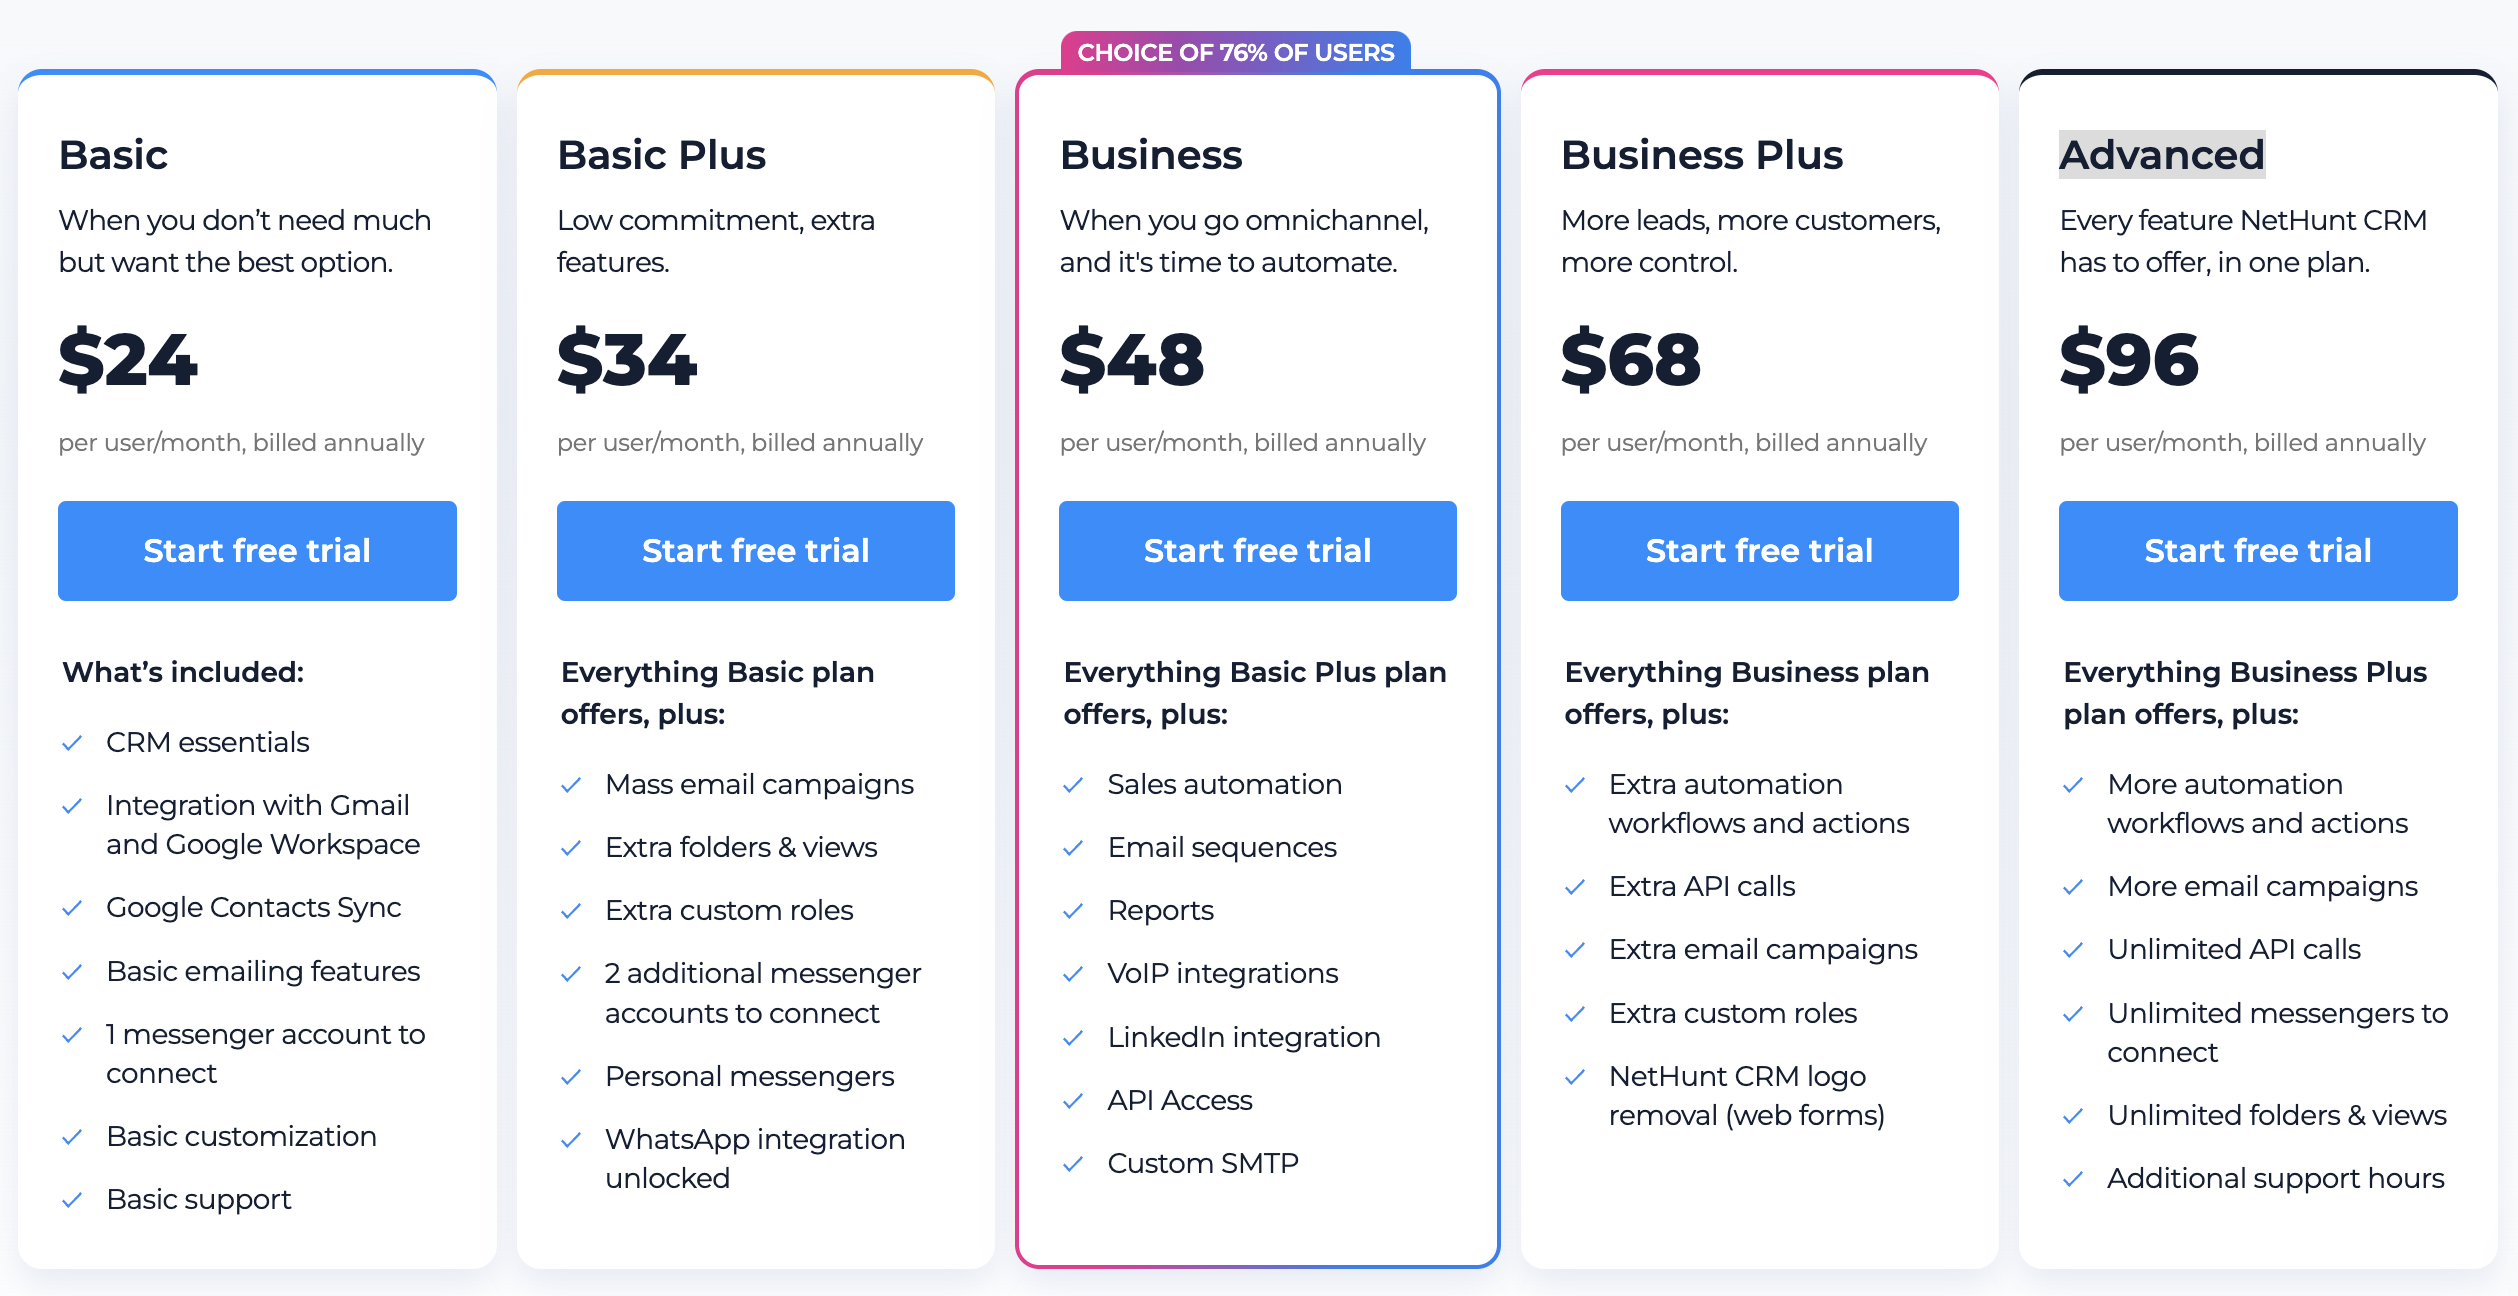Start free trial for Basic plan

257,551
